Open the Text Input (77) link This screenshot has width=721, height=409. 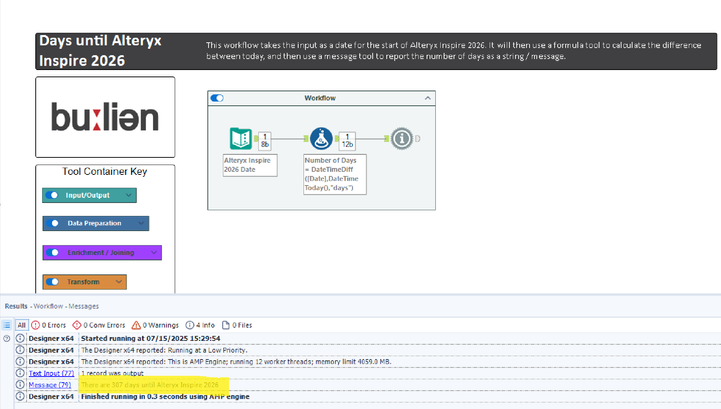pyautogui.click(x=51, y=373)
